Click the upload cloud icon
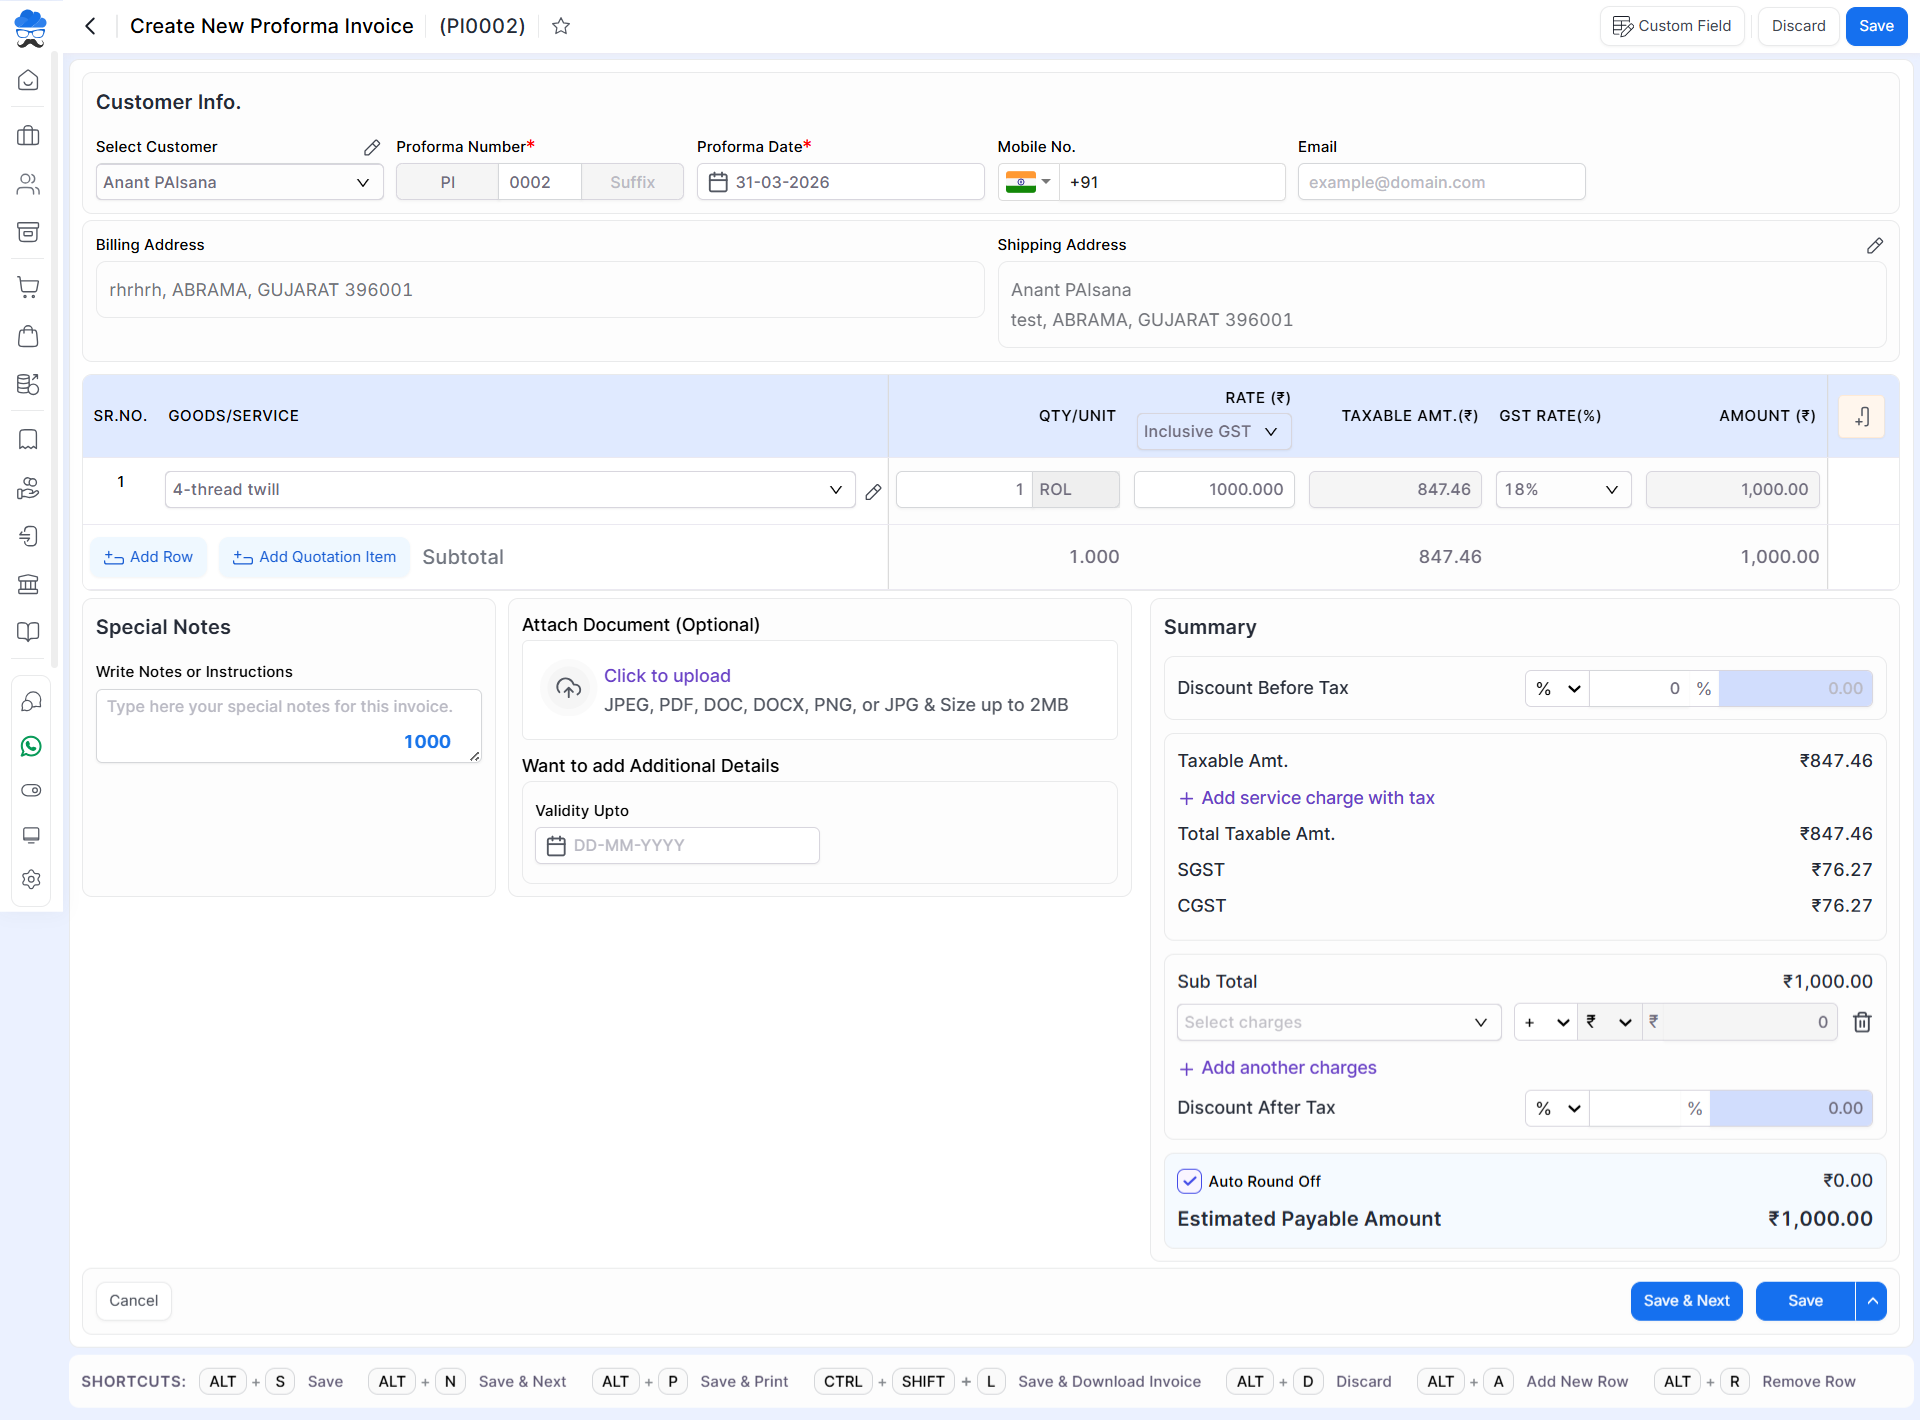The width and height of the screenshot is (1920, 1421). coord(568,688)
